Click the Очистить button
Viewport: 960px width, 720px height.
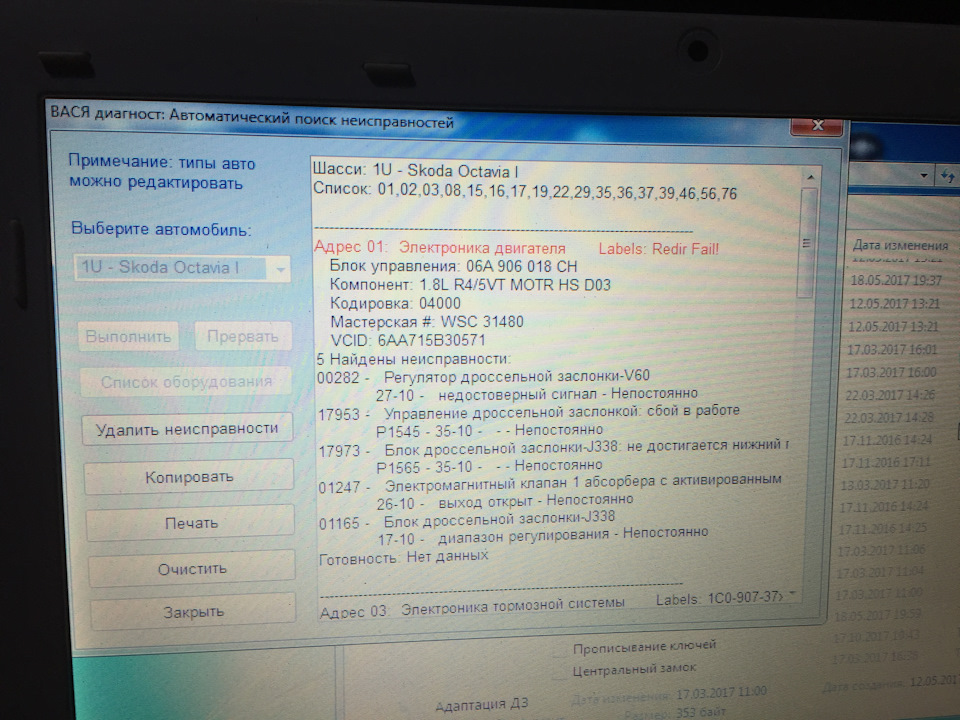point(192,569)
